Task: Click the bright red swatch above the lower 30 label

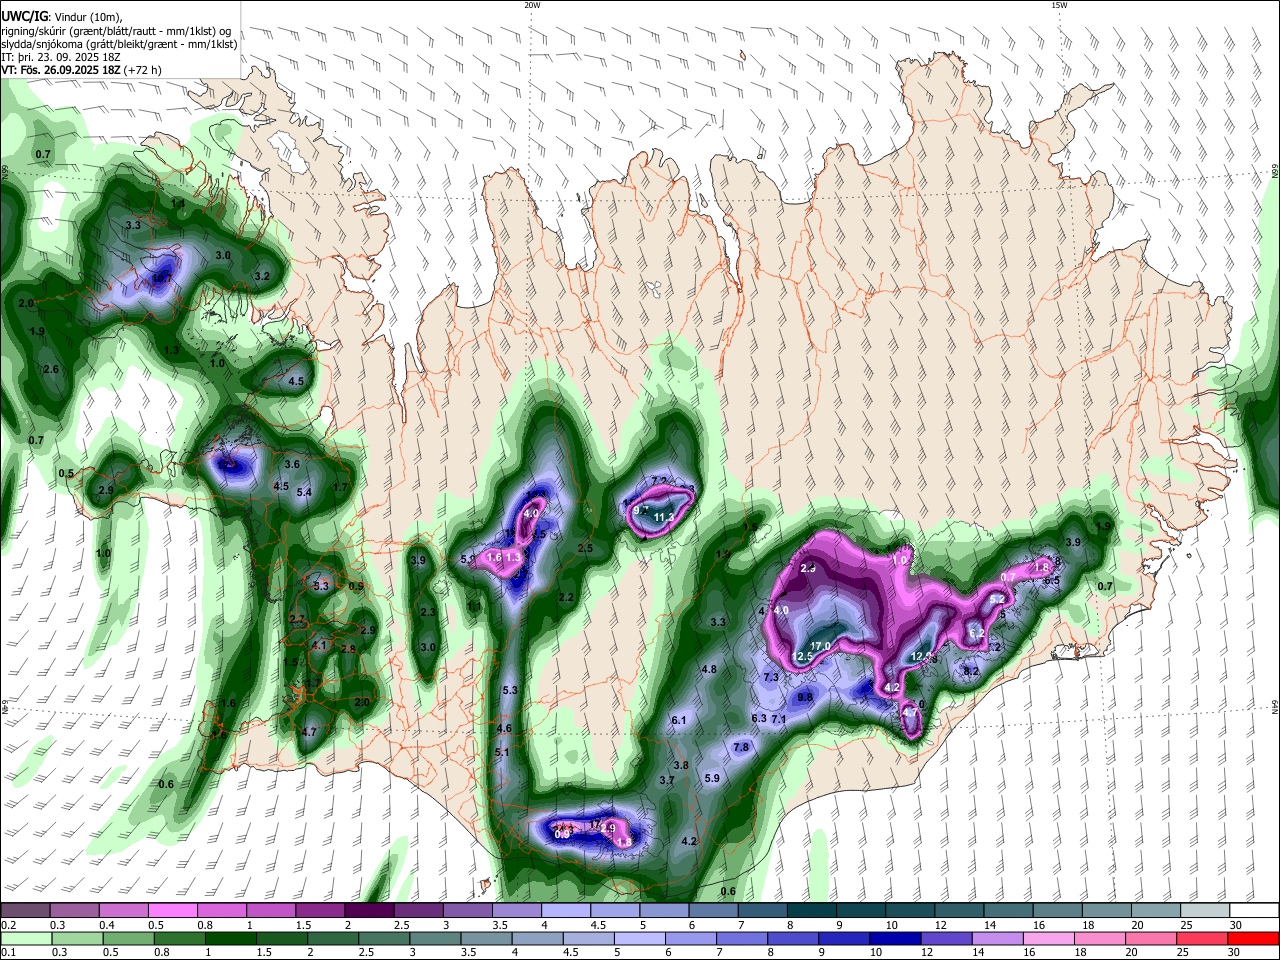Action: 1253,939
